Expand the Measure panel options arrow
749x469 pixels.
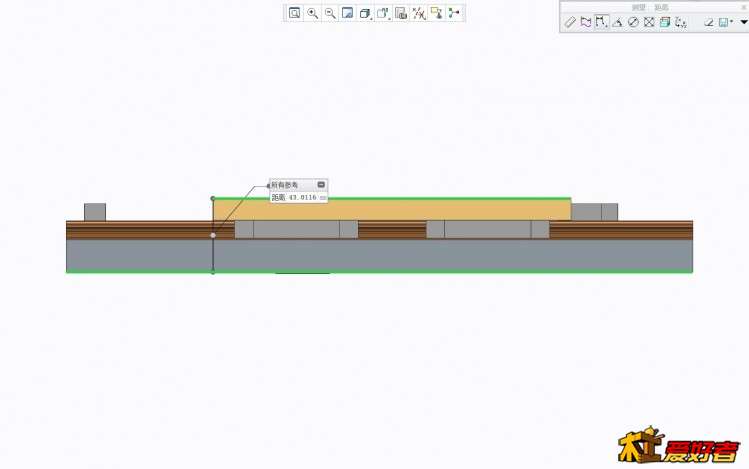point(743,22)
